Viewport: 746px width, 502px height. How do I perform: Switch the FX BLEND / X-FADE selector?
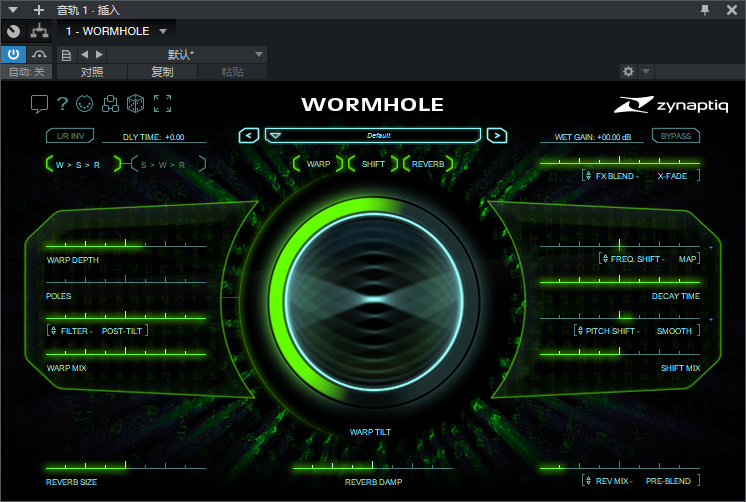click(641, 176)
